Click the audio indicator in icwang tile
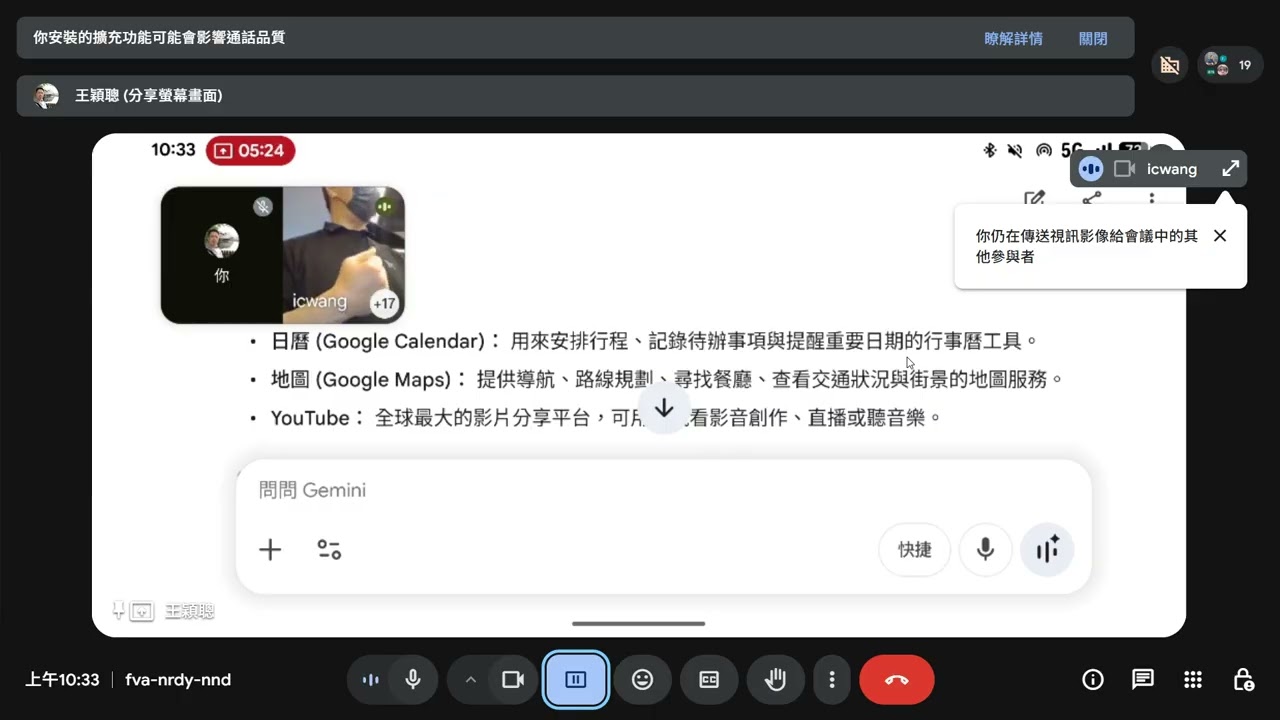Screen dimensions: 1280x720 (x=1090, y=169)
